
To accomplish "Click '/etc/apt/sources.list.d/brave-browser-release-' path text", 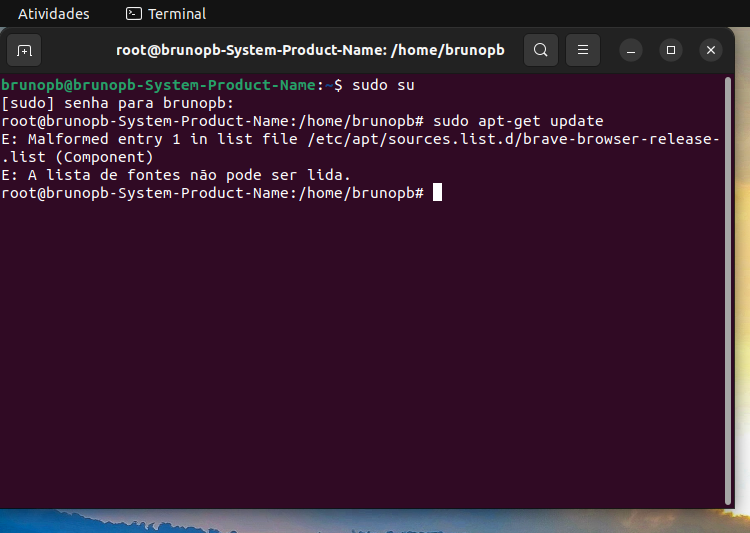I will [514, 139].
